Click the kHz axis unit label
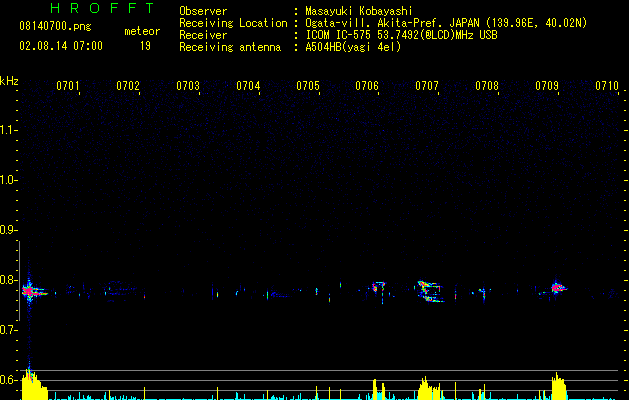 (9, 81)
